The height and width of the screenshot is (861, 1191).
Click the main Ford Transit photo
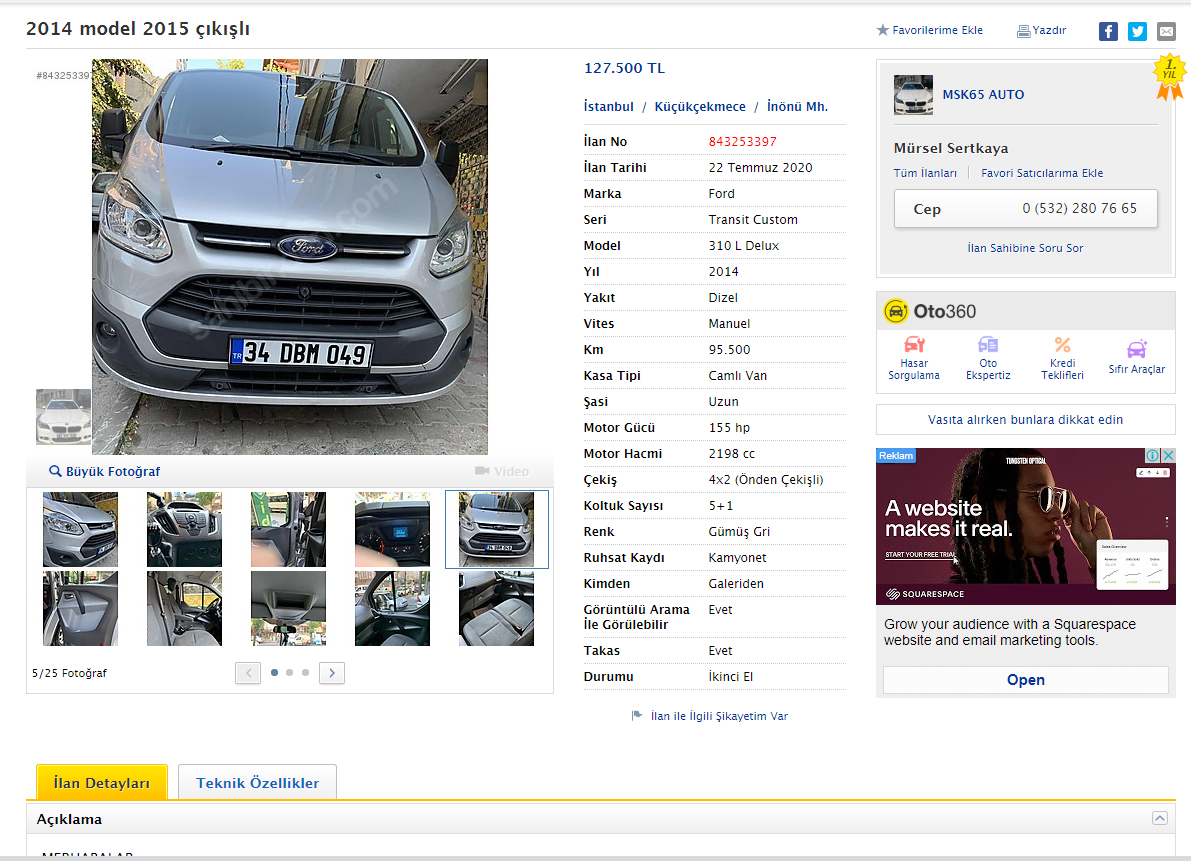(x=290, y=257)
